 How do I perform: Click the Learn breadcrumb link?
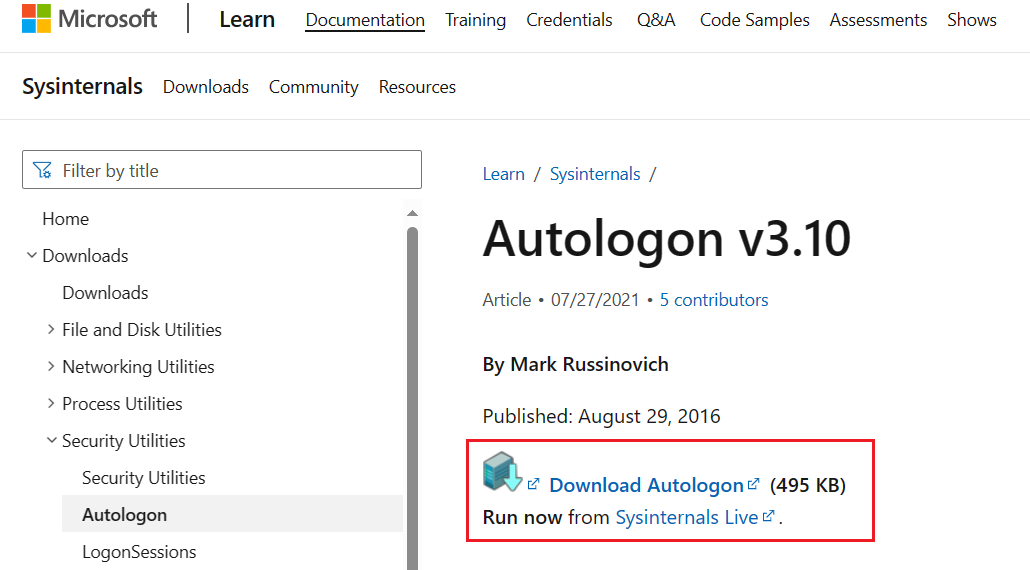[x=504, y=174]
